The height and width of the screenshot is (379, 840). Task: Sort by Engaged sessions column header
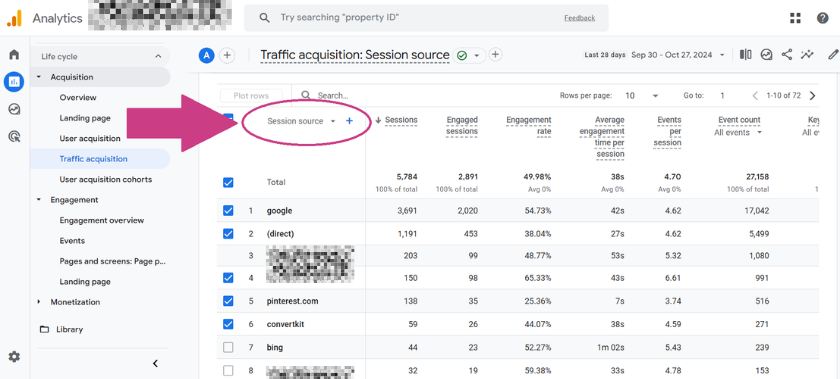pos(462,125)
